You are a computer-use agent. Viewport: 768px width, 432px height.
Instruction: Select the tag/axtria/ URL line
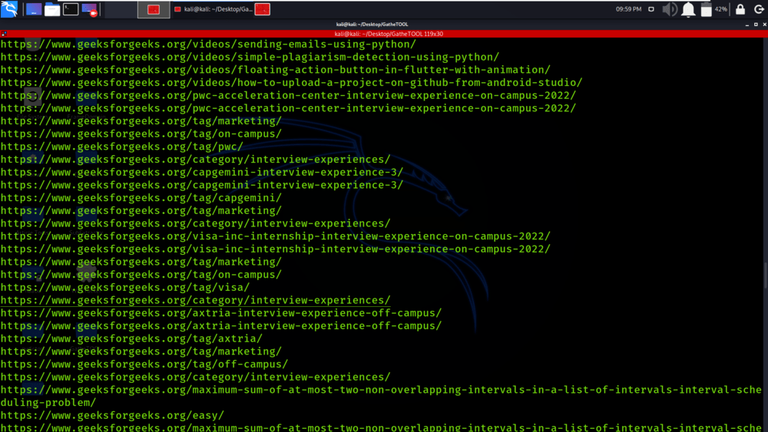pos(131,338)
